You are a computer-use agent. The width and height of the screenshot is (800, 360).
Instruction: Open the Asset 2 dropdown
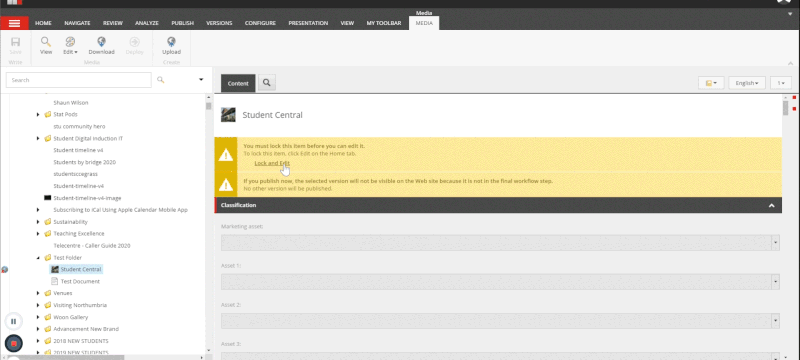click(x=776, y=321)
